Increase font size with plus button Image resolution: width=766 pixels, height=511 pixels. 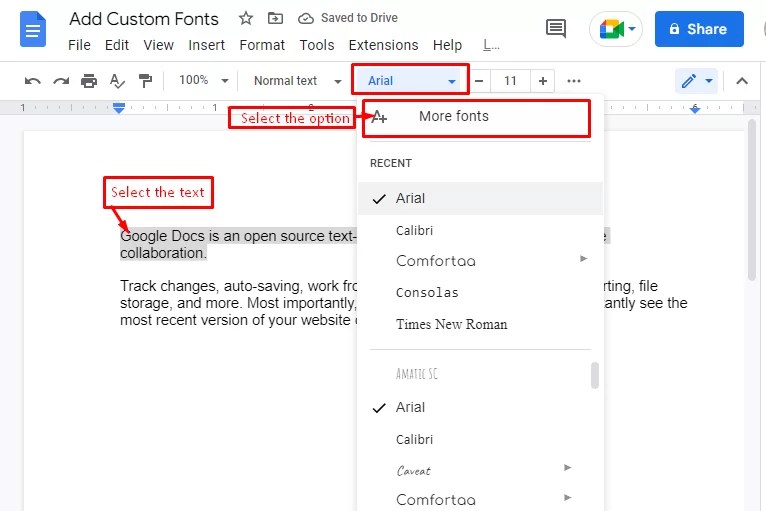click(x=542, y=81)
